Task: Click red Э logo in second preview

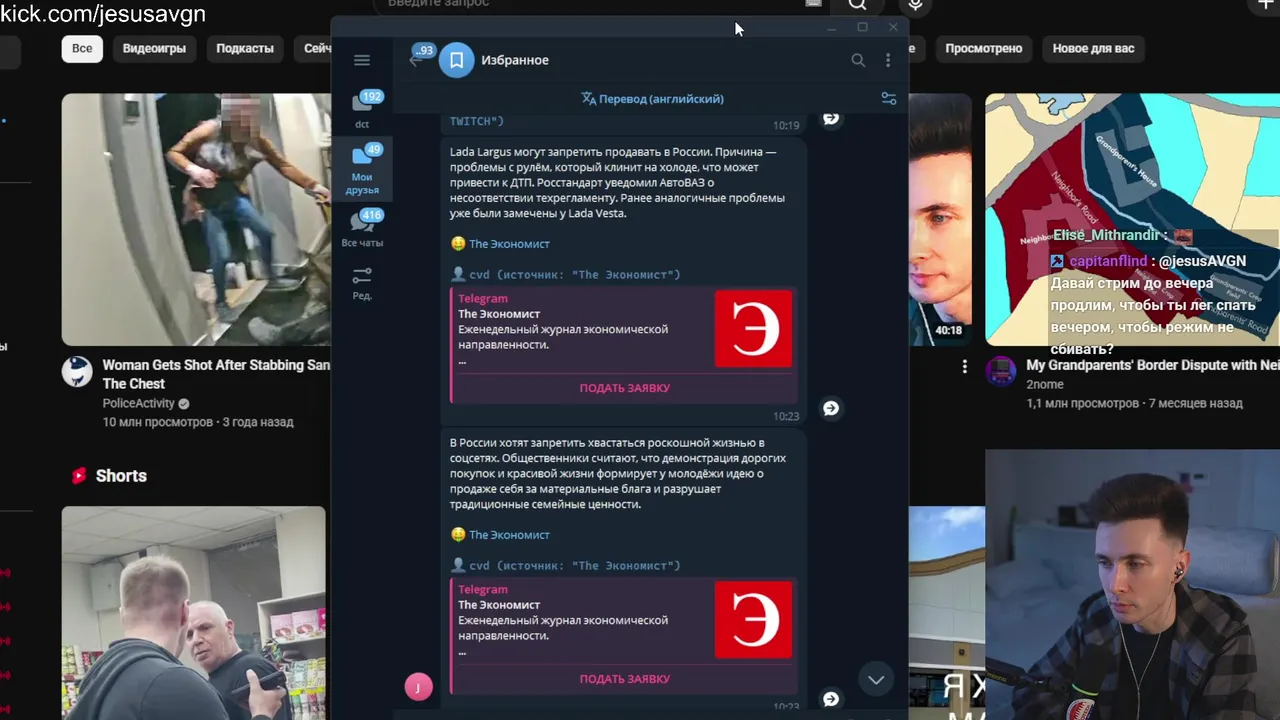Action: (753, 620)
